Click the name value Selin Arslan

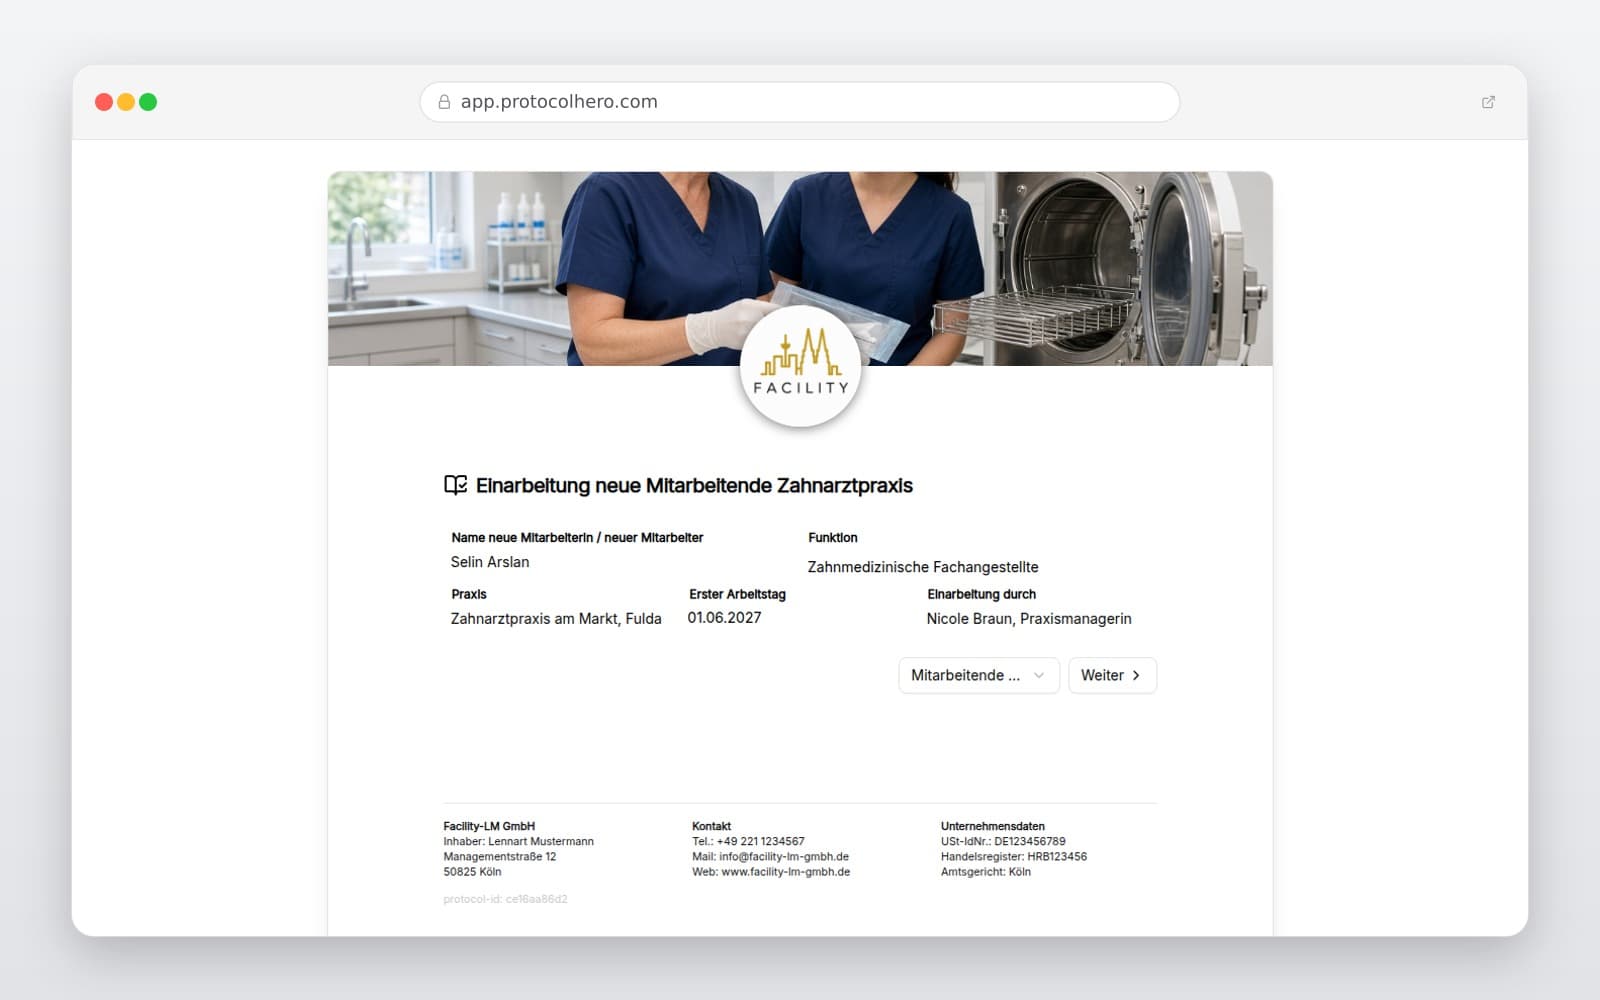(x=490, y=562)
